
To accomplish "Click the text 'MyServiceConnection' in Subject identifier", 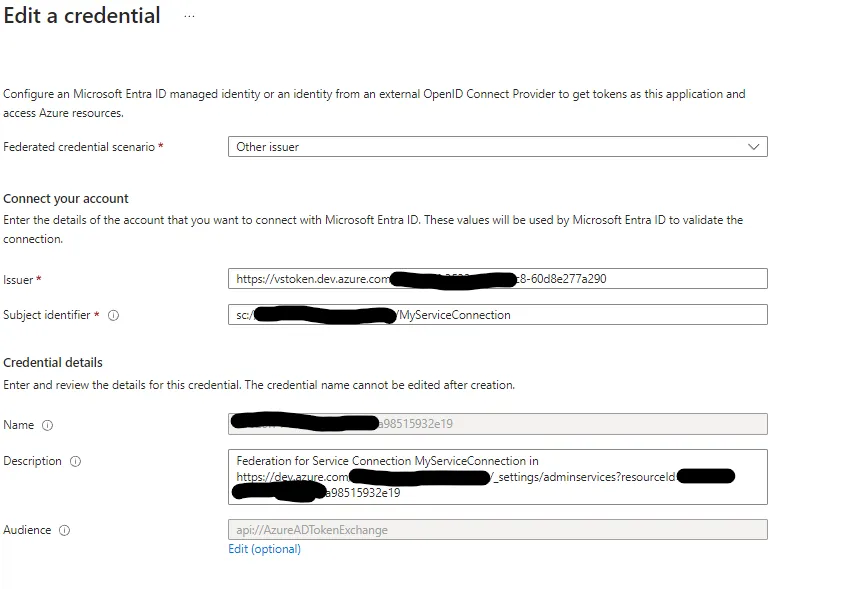I will 455,315.
